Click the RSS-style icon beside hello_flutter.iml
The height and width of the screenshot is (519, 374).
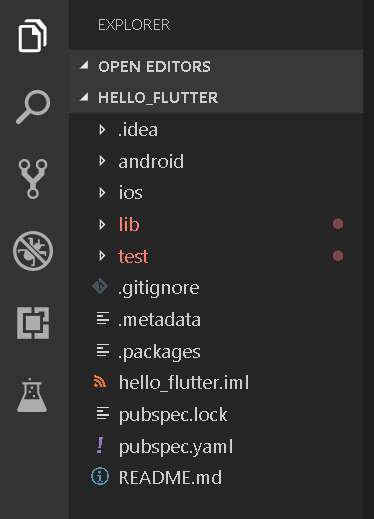[x=100, y=381]
